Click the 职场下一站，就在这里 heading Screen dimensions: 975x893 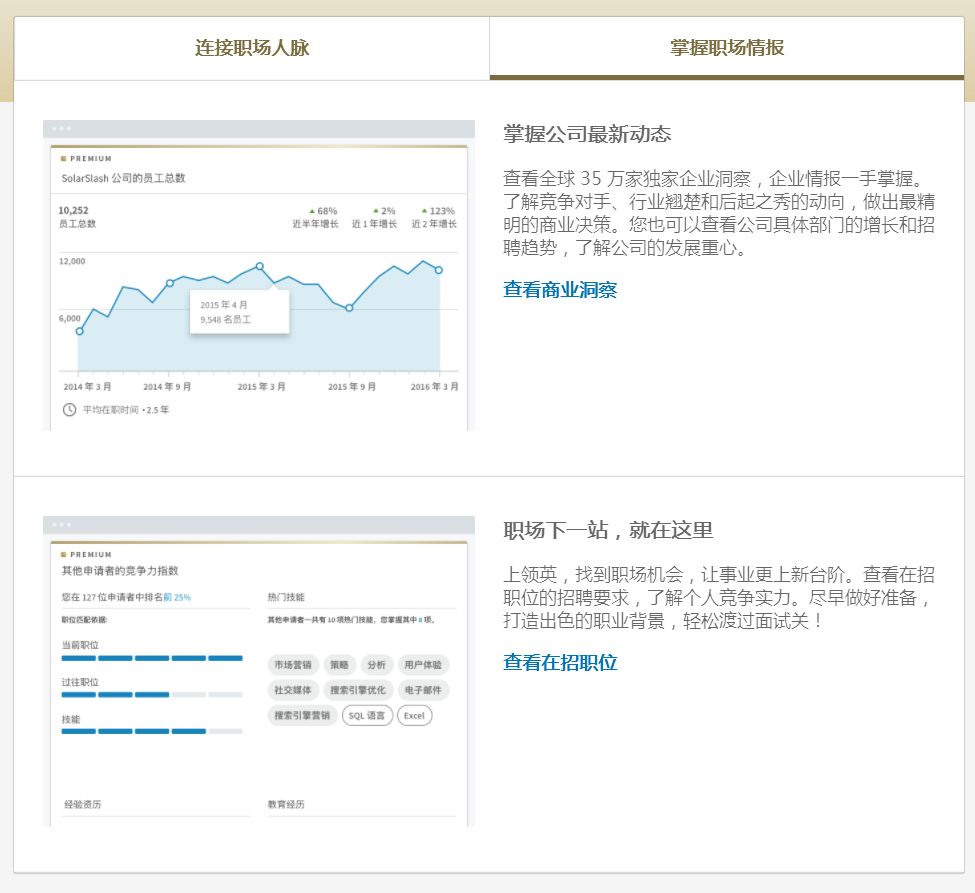coord(608,530)
